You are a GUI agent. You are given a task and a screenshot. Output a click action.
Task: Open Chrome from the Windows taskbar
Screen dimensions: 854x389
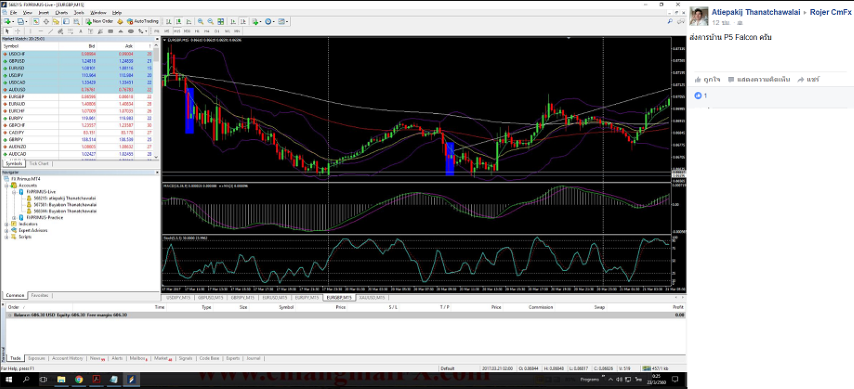click(78, 379)
